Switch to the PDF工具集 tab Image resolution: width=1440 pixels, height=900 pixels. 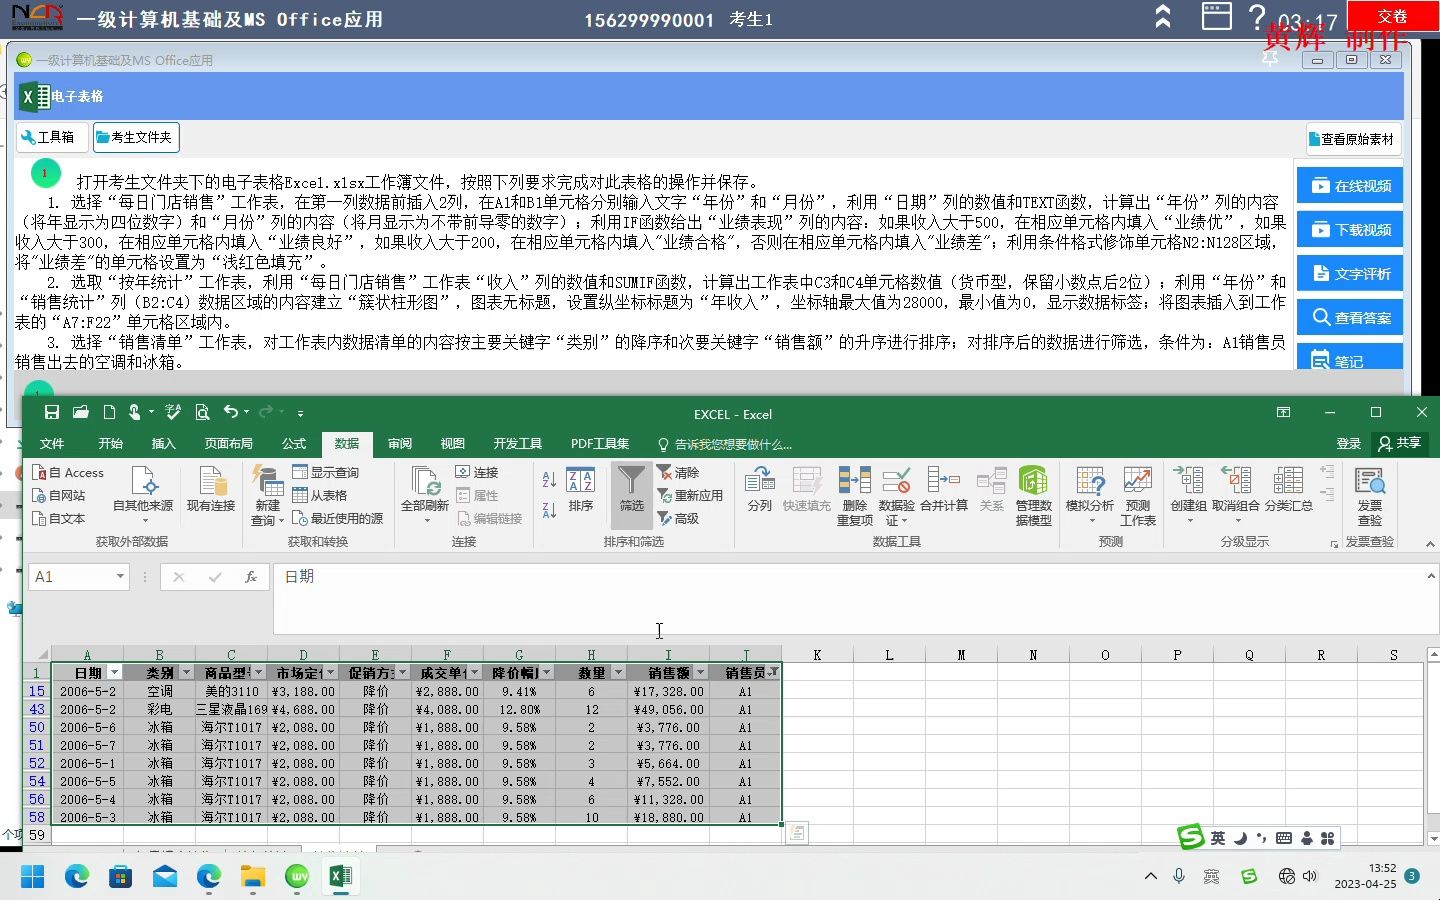600,444
